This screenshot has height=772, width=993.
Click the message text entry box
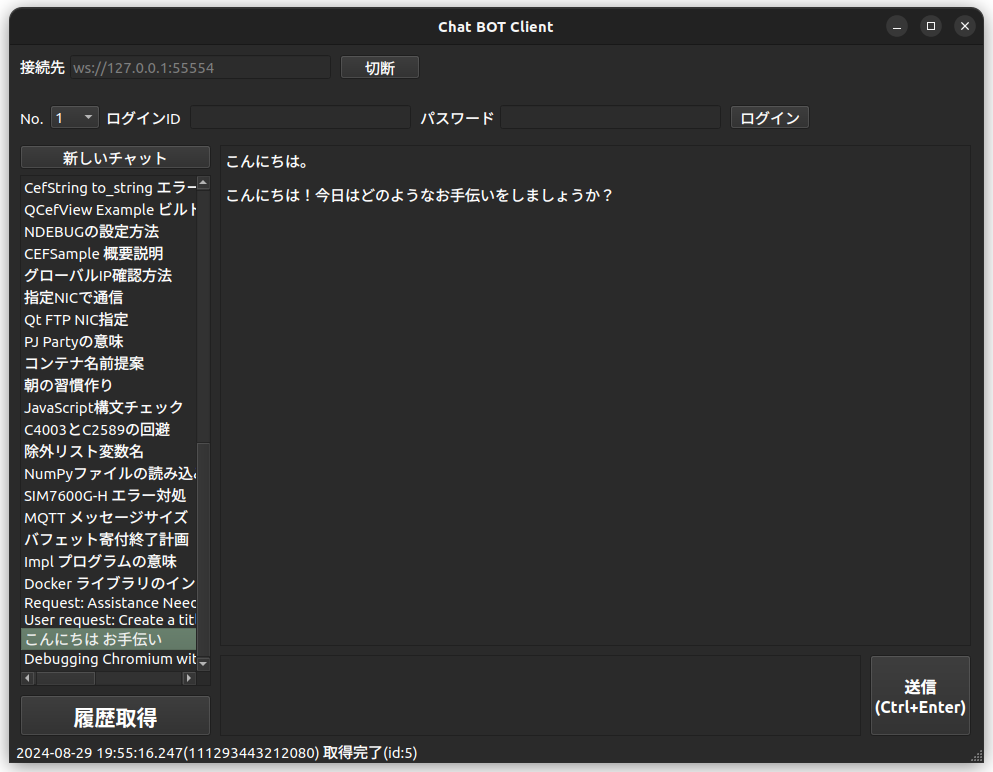(540, 695)
